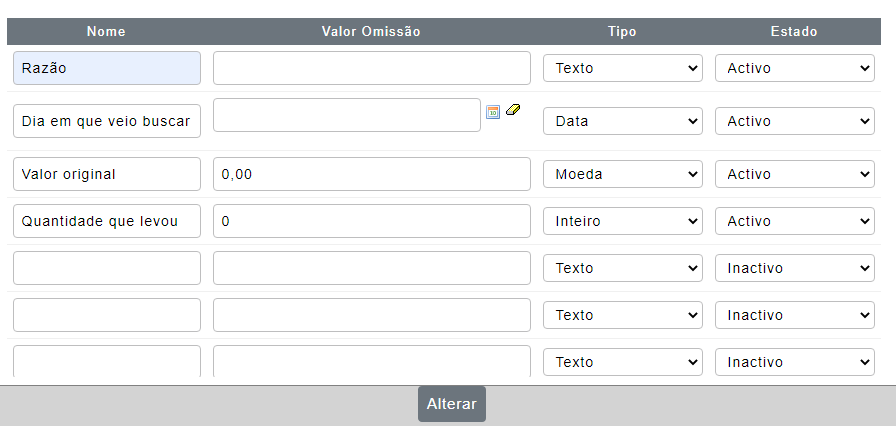Click the eraser icon to clear date
896x426 pixels.
[x=513, y=109]
